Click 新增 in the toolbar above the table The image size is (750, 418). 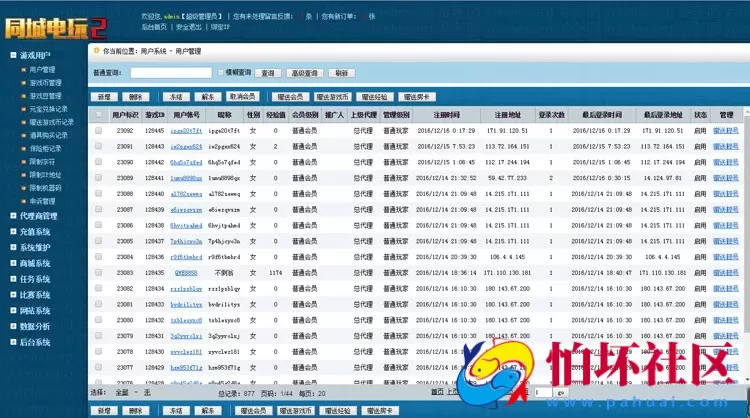pos(104,97)
